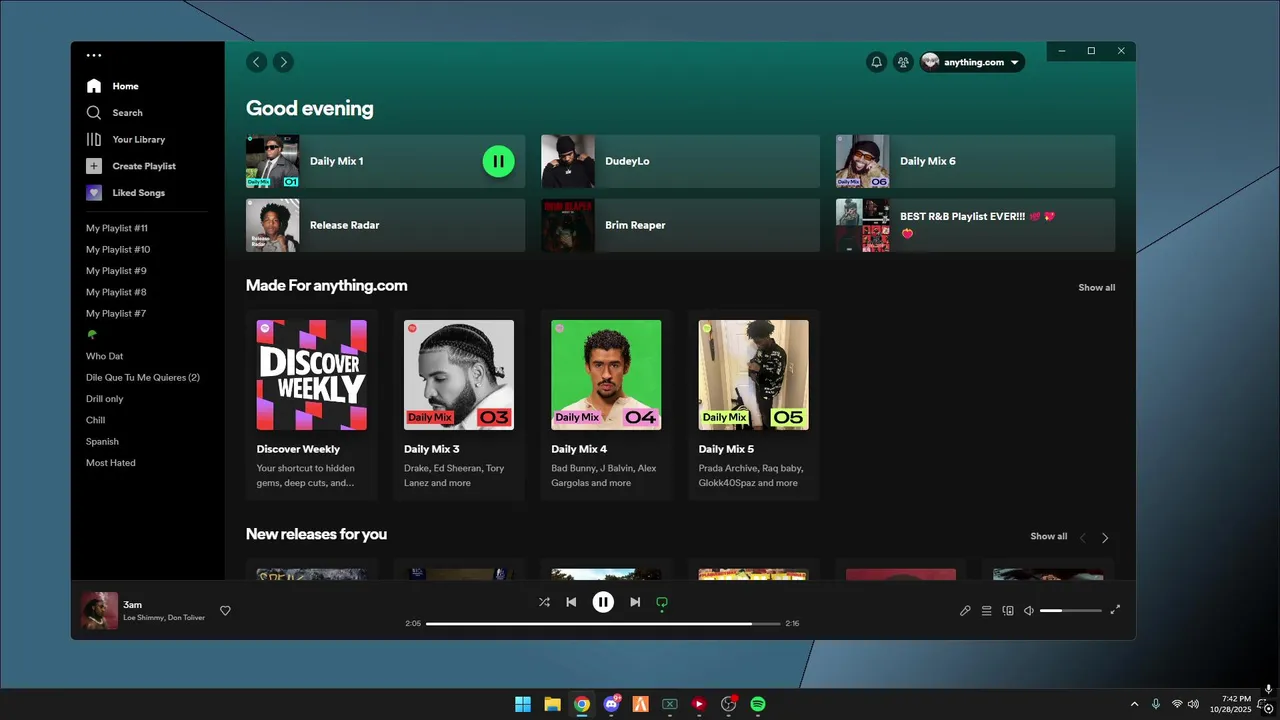
Task: Open the Daily Mix 4 card
Action: tap(606, 404)
